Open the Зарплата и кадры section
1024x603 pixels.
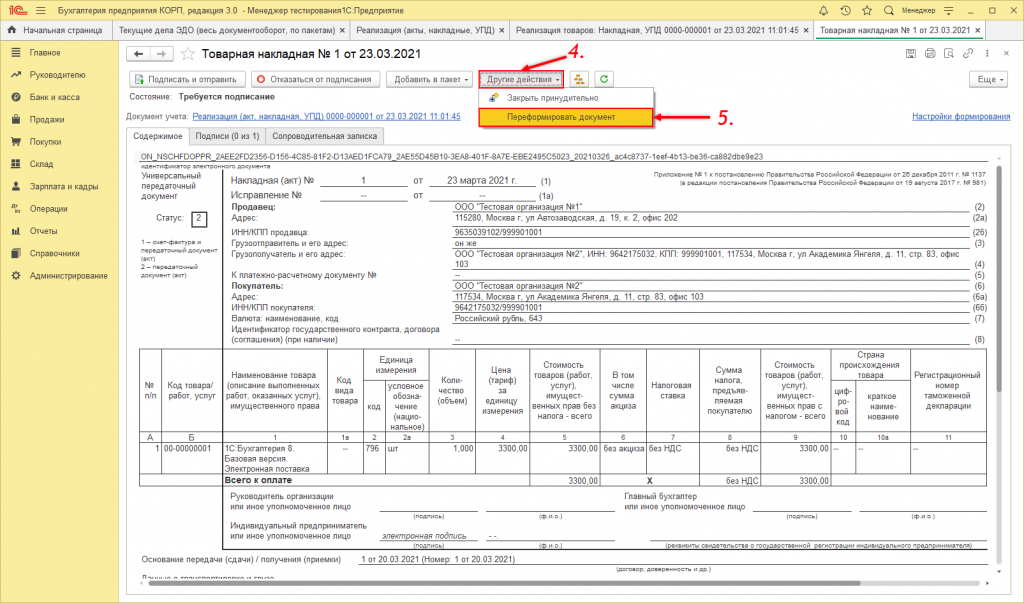[63, 186]
